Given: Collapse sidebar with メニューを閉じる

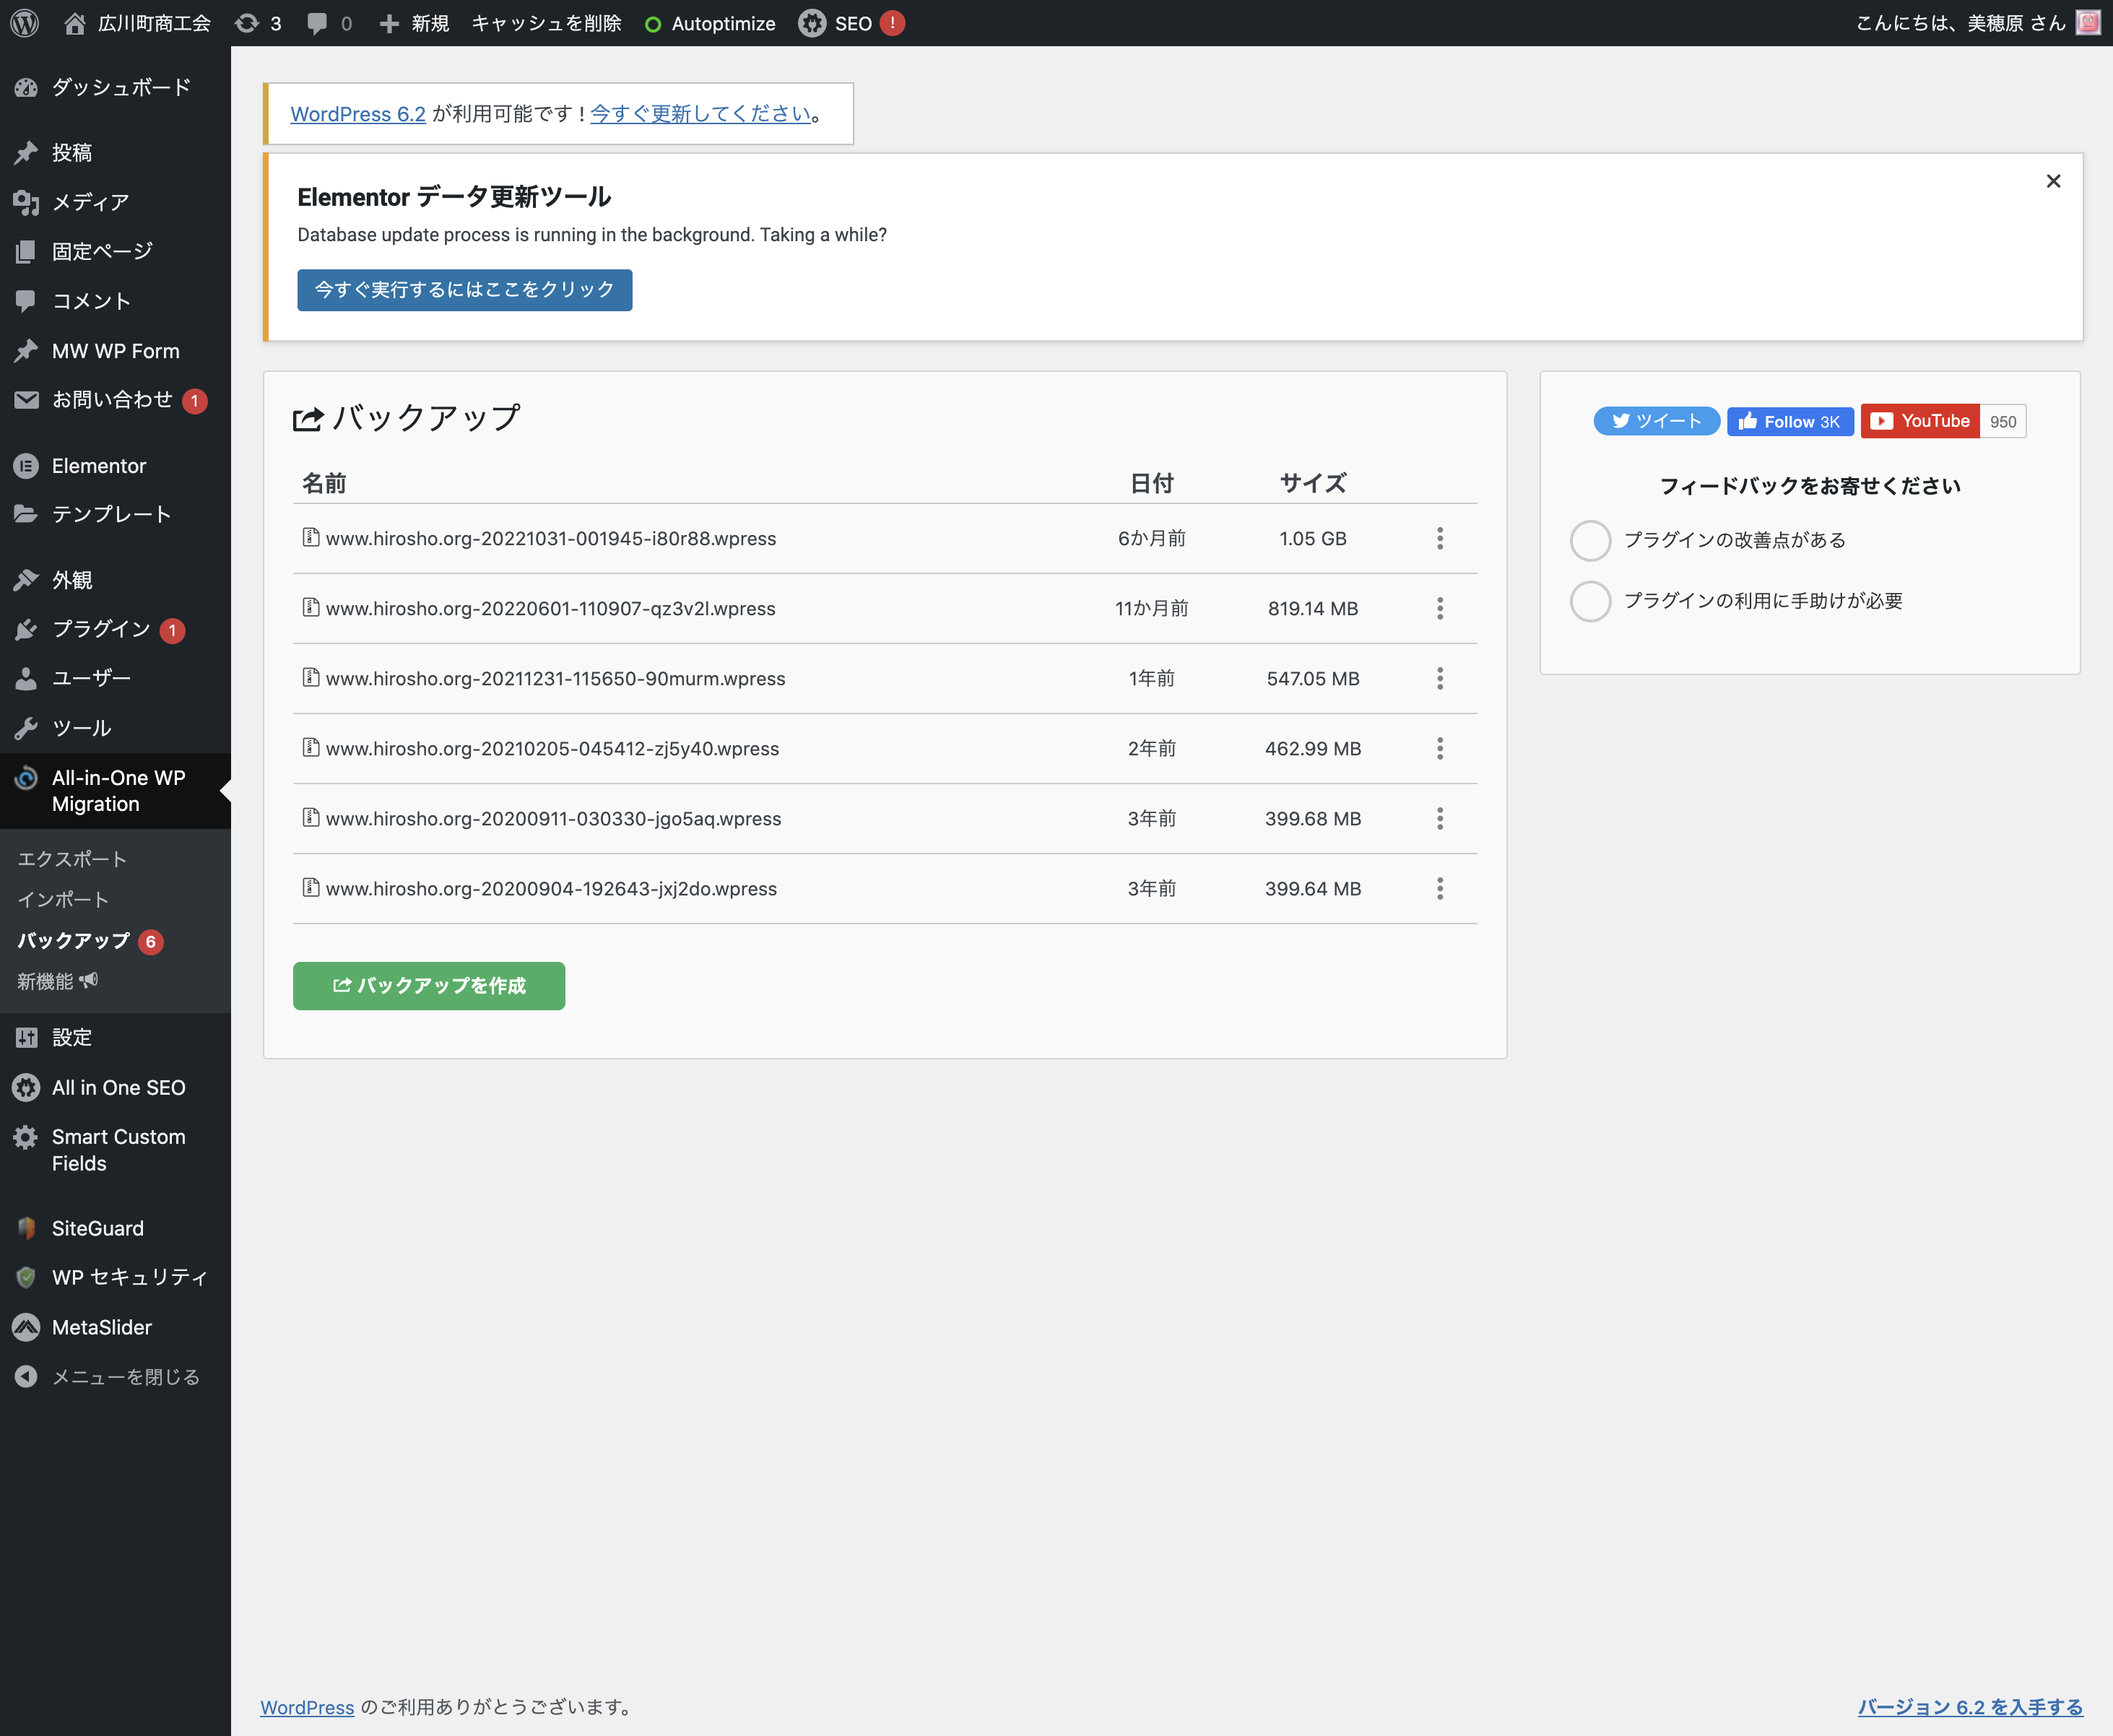Looking at the screenshot, I should 115,1377.
